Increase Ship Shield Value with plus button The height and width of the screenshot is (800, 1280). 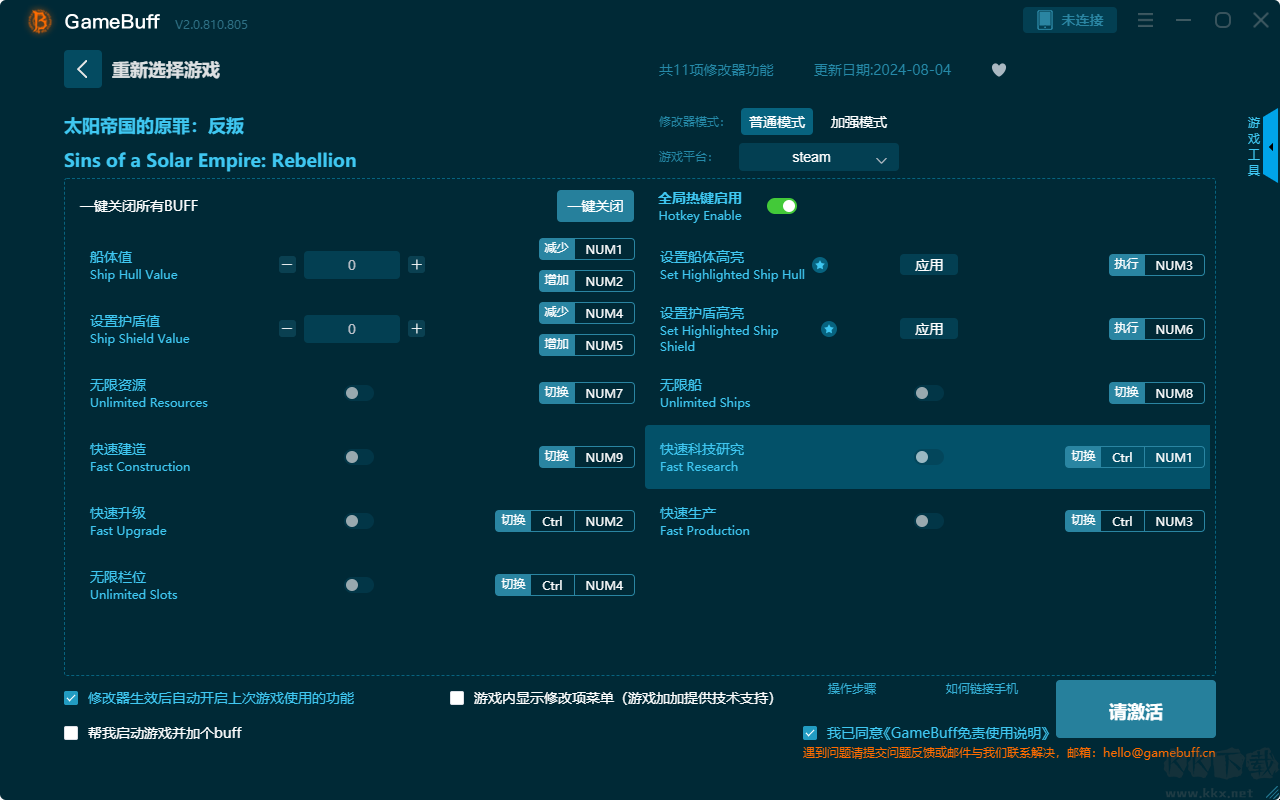[x=417, y=329]
